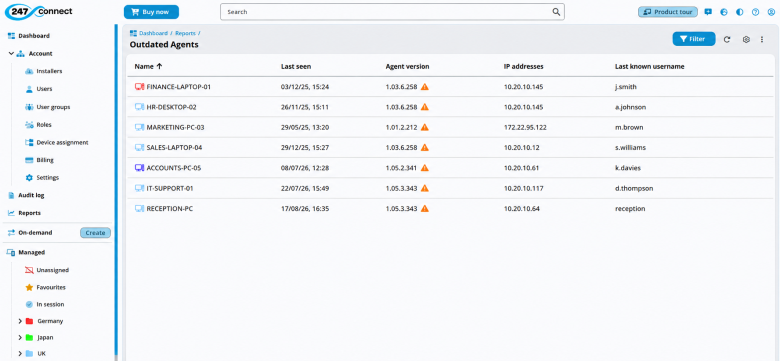Select the green Japan folder icon
The image size is (780, 361).
tap(29, 338)
